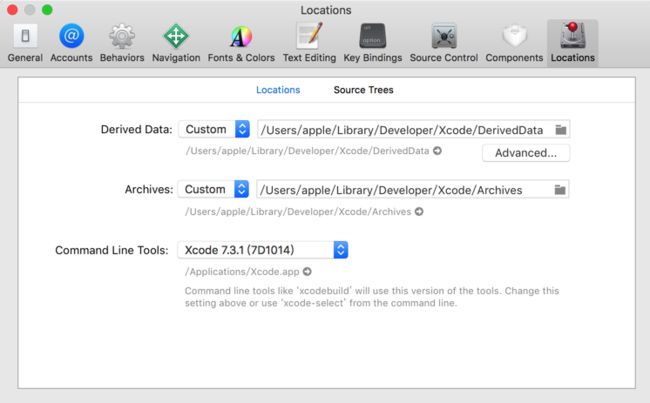Screen dimensions: 650x403
Task: Click the /Applications/Xcode.app path text
Action: click(x=242, y=272)
